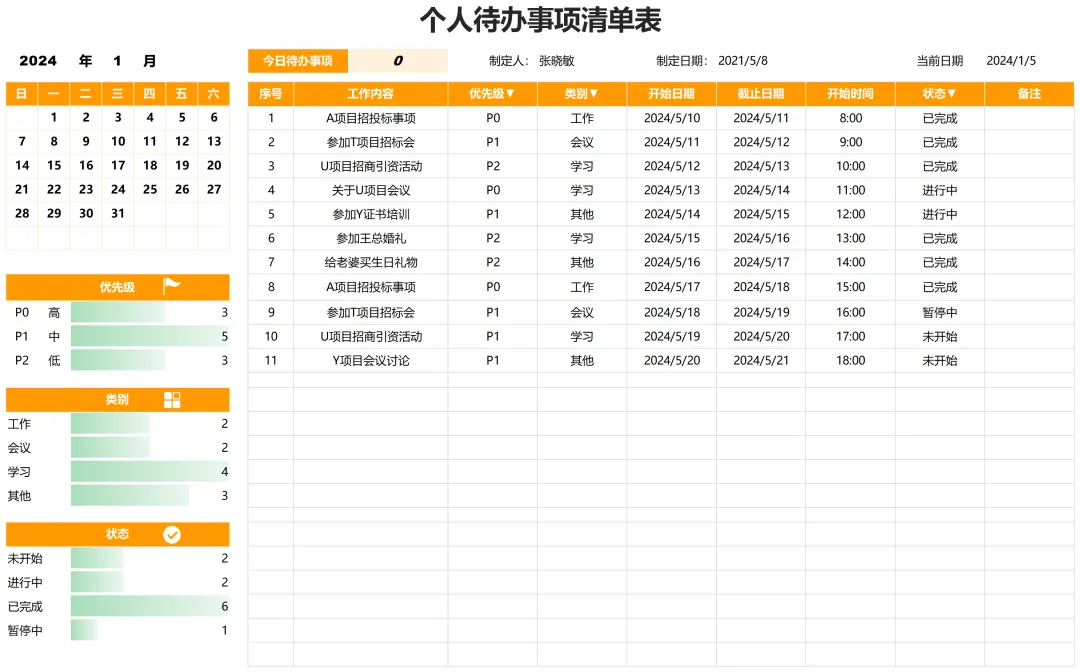Select the 截止日期 column header

click(x=761, y=94)
